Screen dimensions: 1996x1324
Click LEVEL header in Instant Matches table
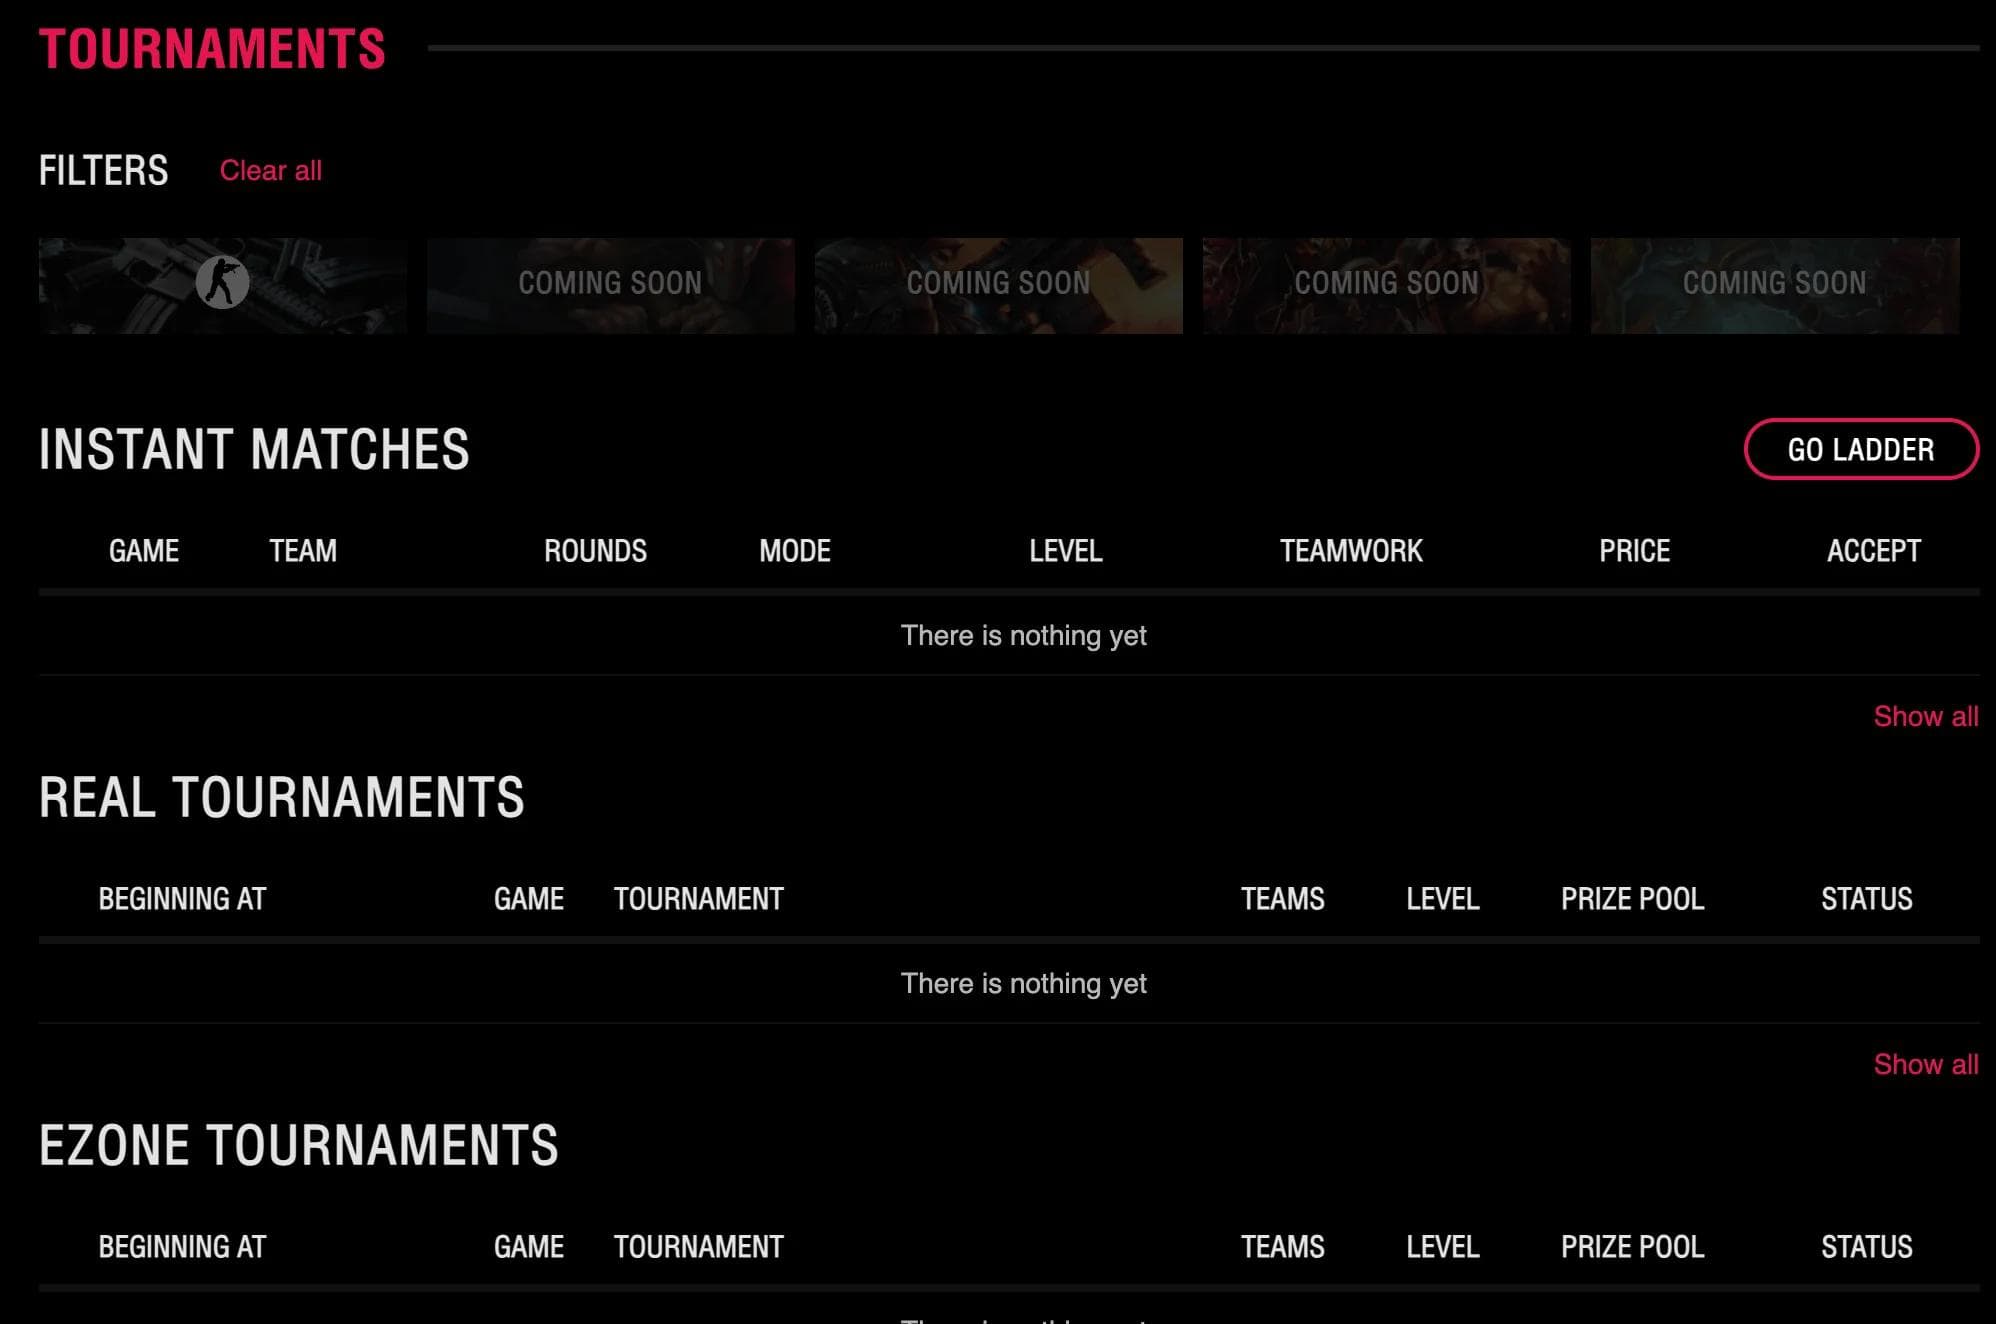click(x=1065, y=551)
